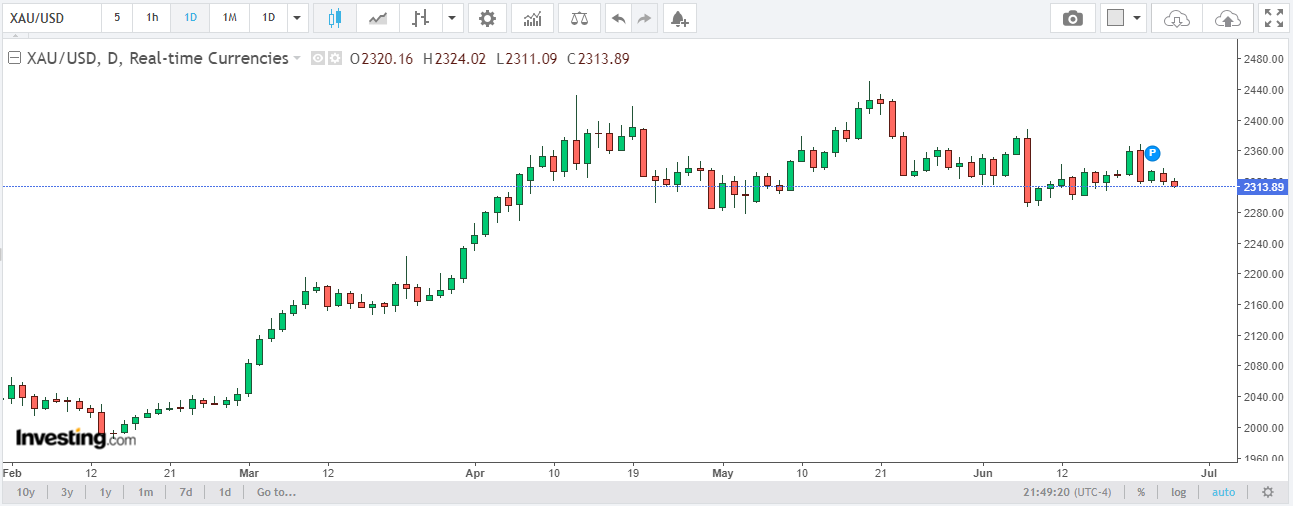Click the XAU/USD, D, Real-time Currencies title
This screenshot has width=1293, height=506.
tap(157, 58)
